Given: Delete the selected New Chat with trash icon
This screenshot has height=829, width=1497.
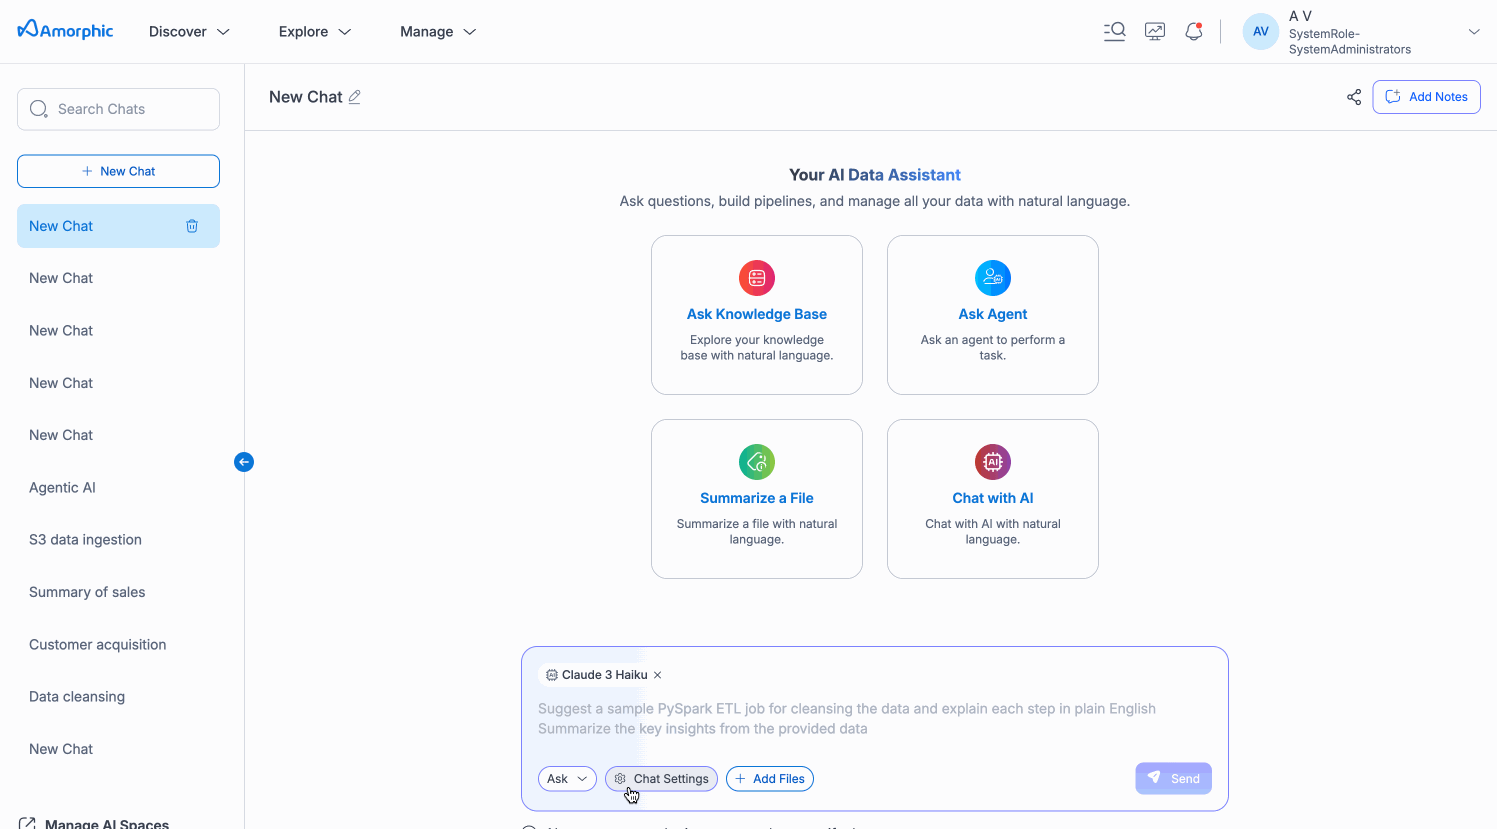Looking at the screenshot, I should (192, 226).
